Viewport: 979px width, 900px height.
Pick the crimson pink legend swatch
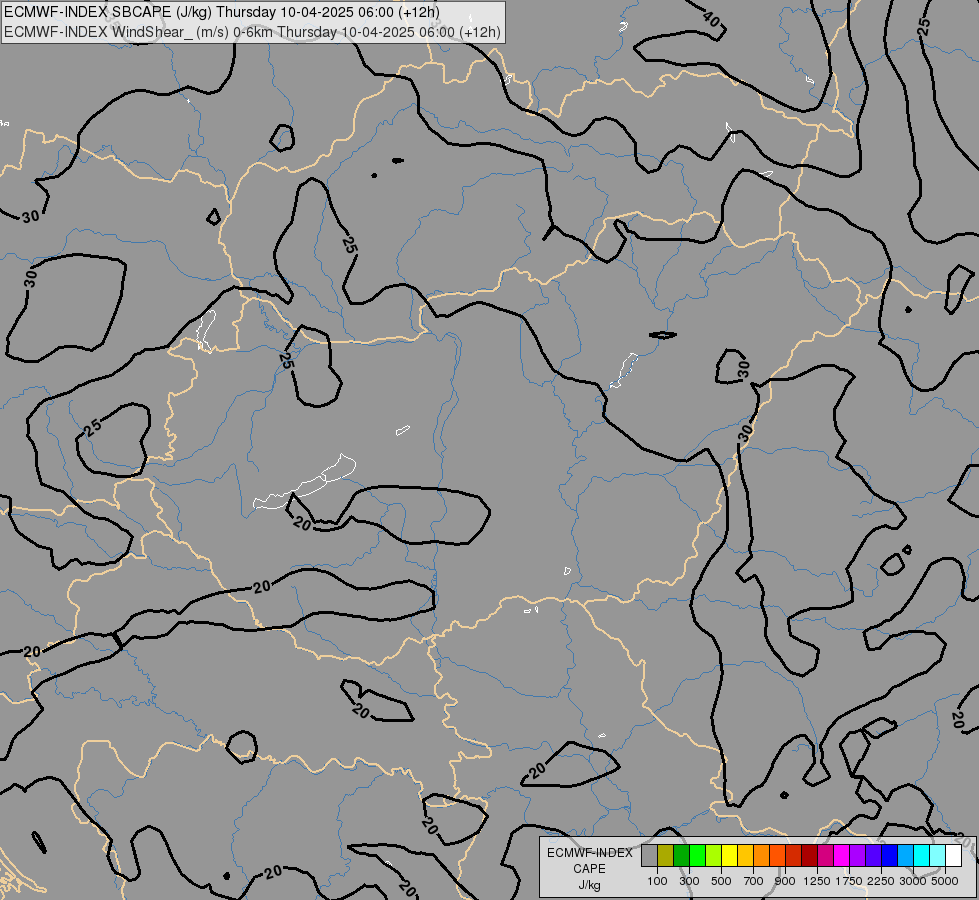click(x=825, y=856)
